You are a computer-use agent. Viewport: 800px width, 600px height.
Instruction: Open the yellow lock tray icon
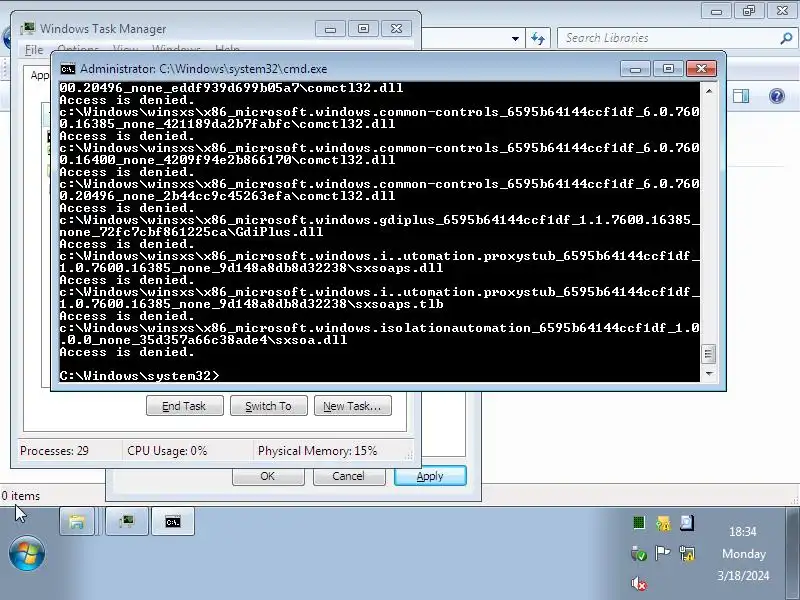coord(663,523)
